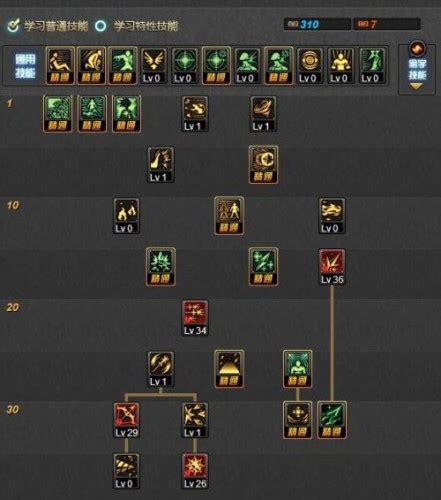Click the blue 通用技能 category label

tap(25, 66)
